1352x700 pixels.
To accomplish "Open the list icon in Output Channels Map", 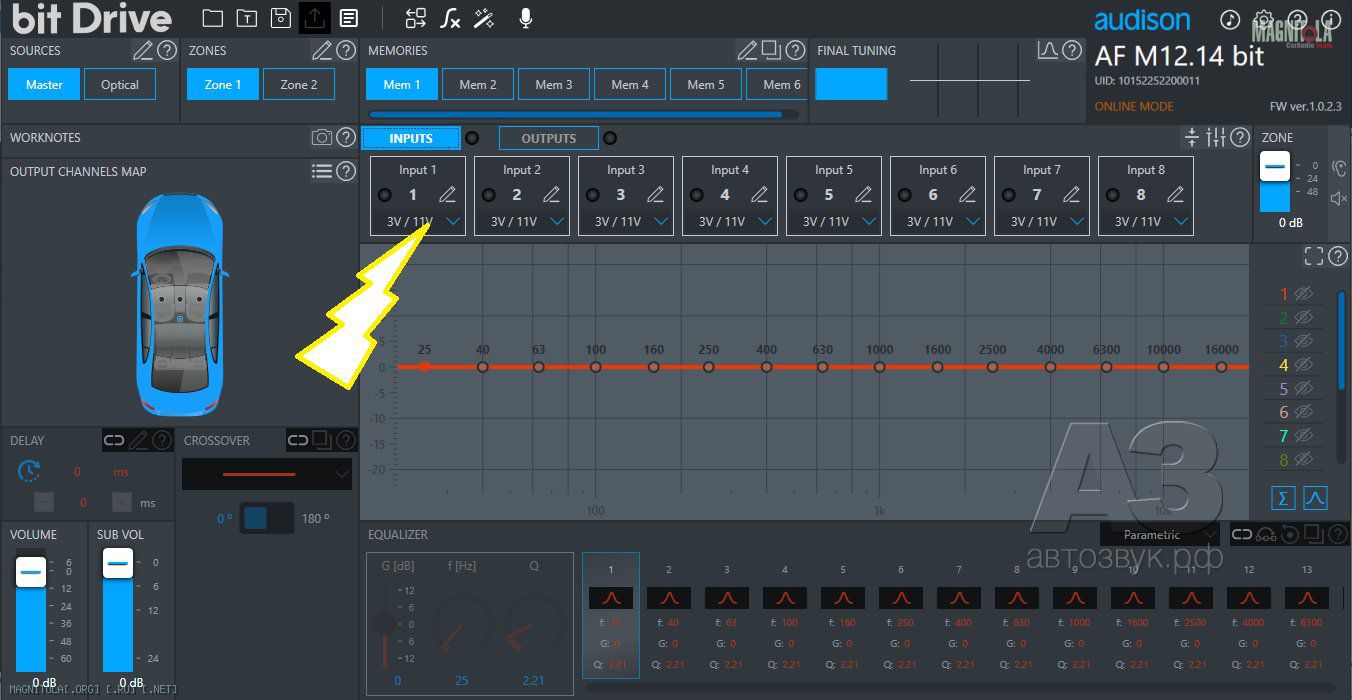I will (322, 172).
